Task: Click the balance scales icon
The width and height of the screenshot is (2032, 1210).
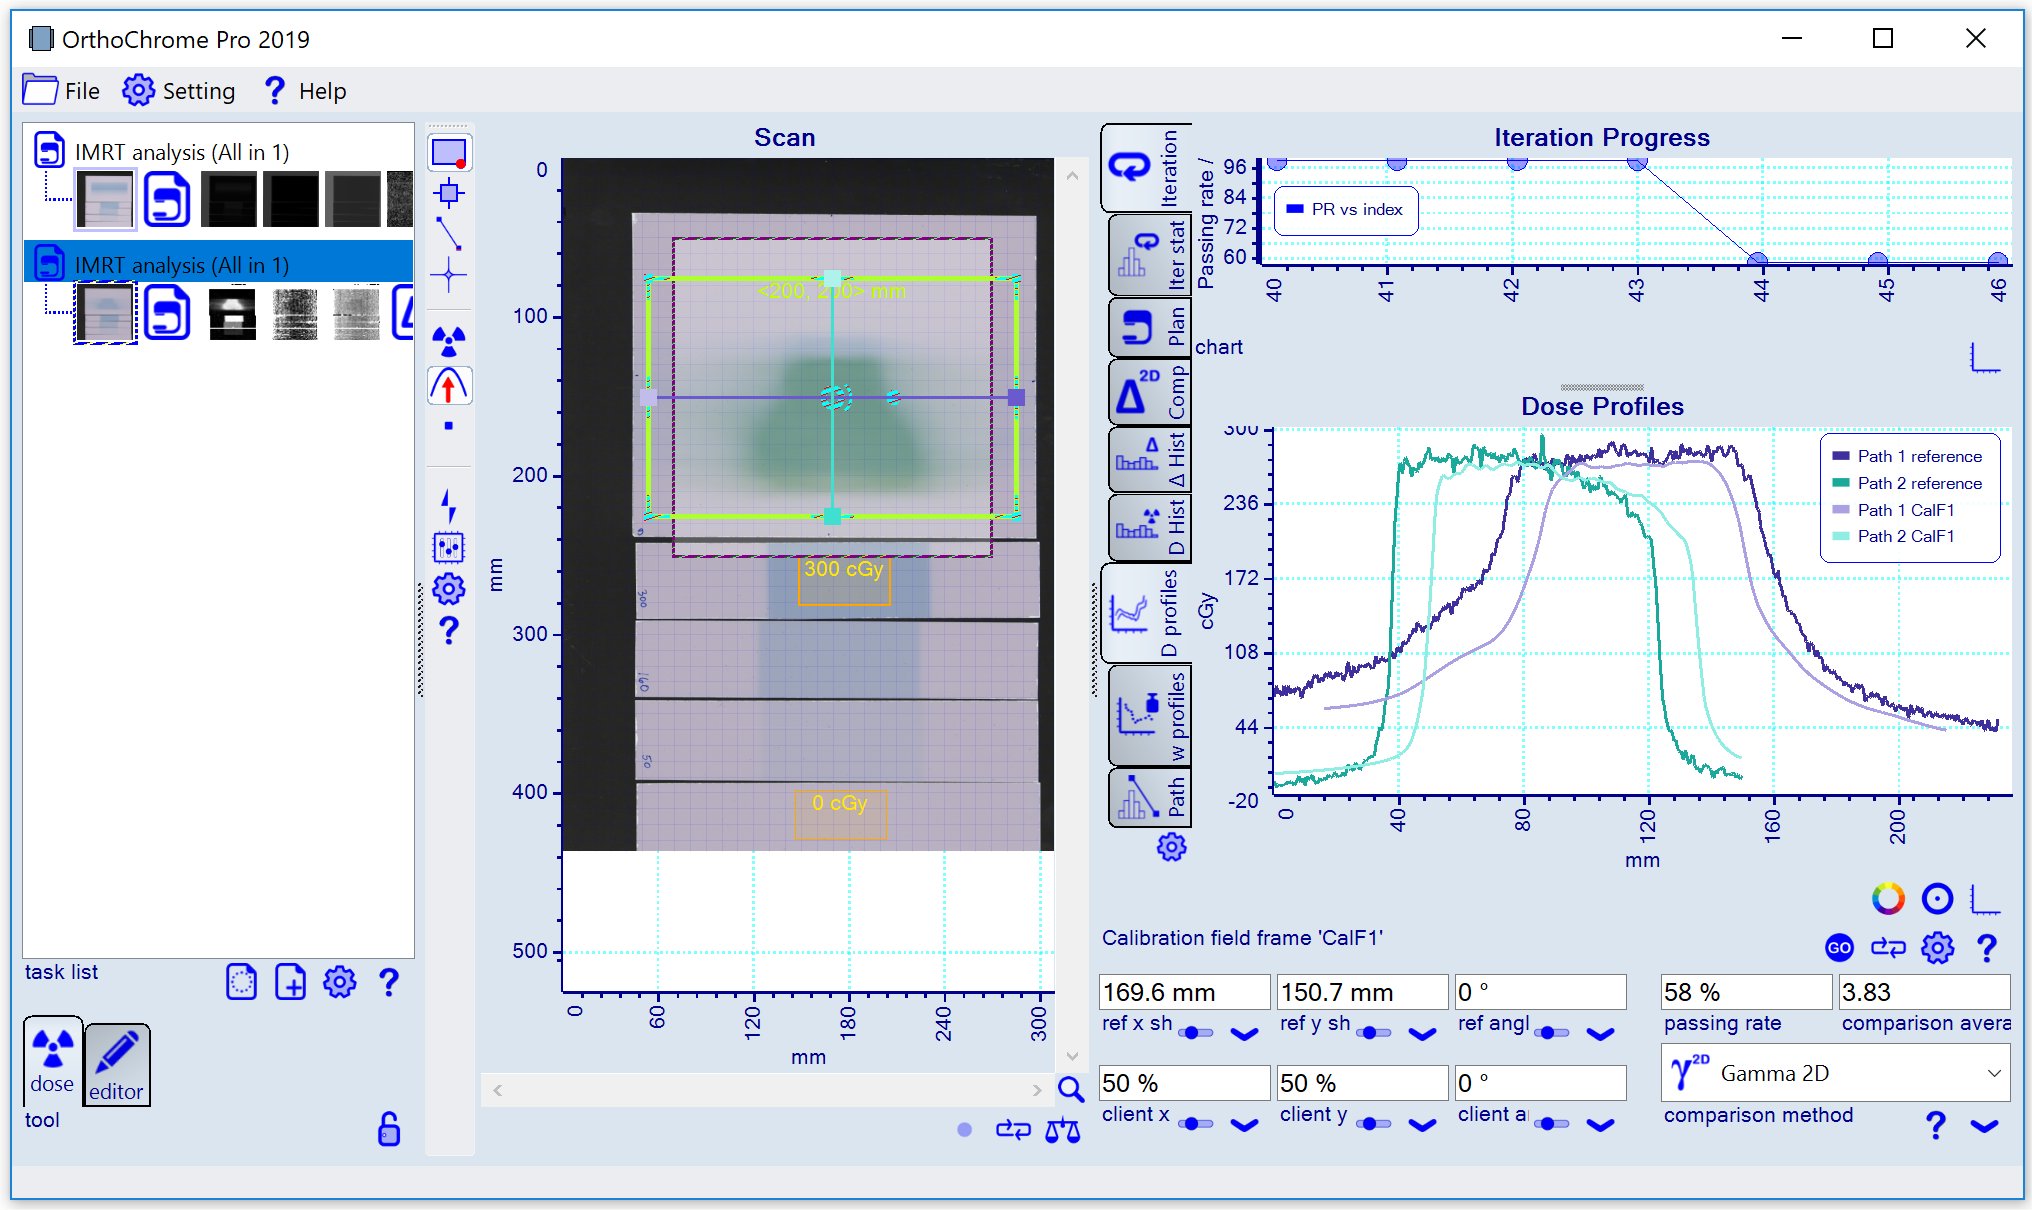Action: point(1062,1130)
